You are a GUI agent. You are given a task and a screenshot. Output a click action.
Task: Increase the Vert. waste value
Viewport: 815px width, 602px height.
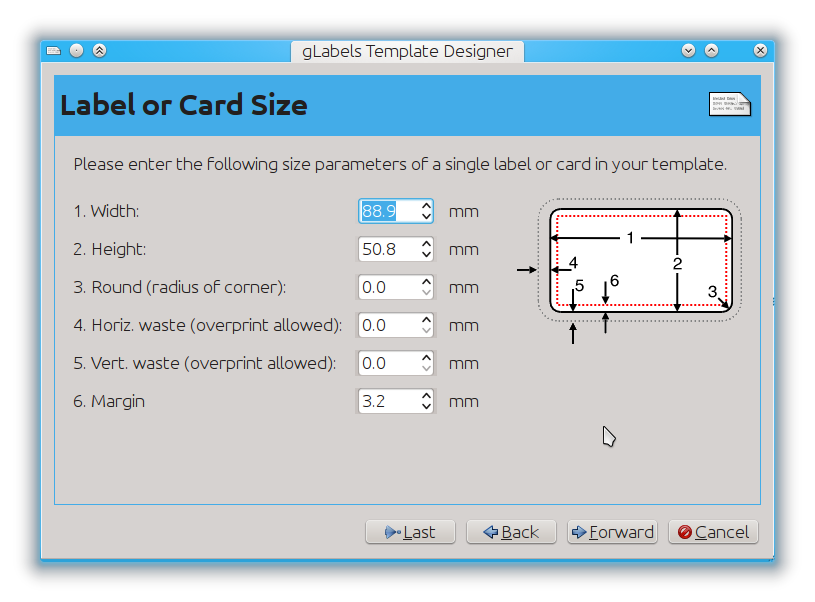(426, 358)
